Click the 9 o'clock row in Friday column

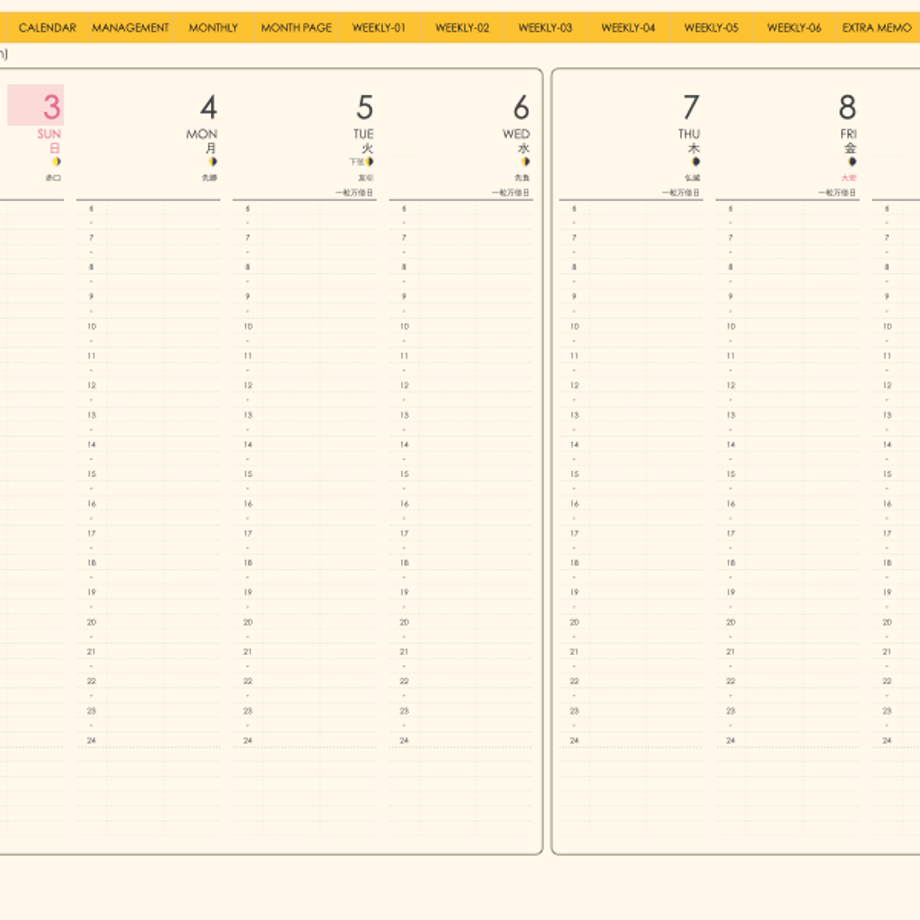pos(787,296)
